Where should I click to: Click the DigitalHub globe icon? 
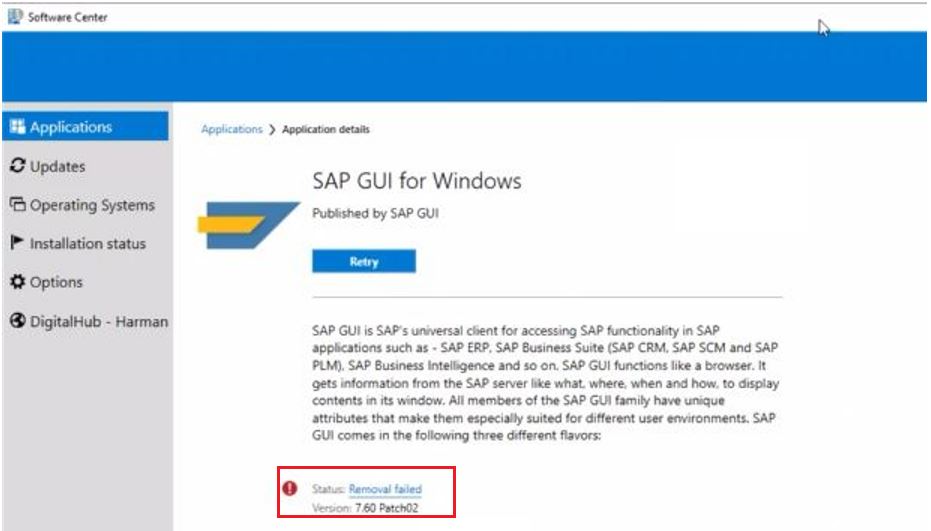click(17, 321)
